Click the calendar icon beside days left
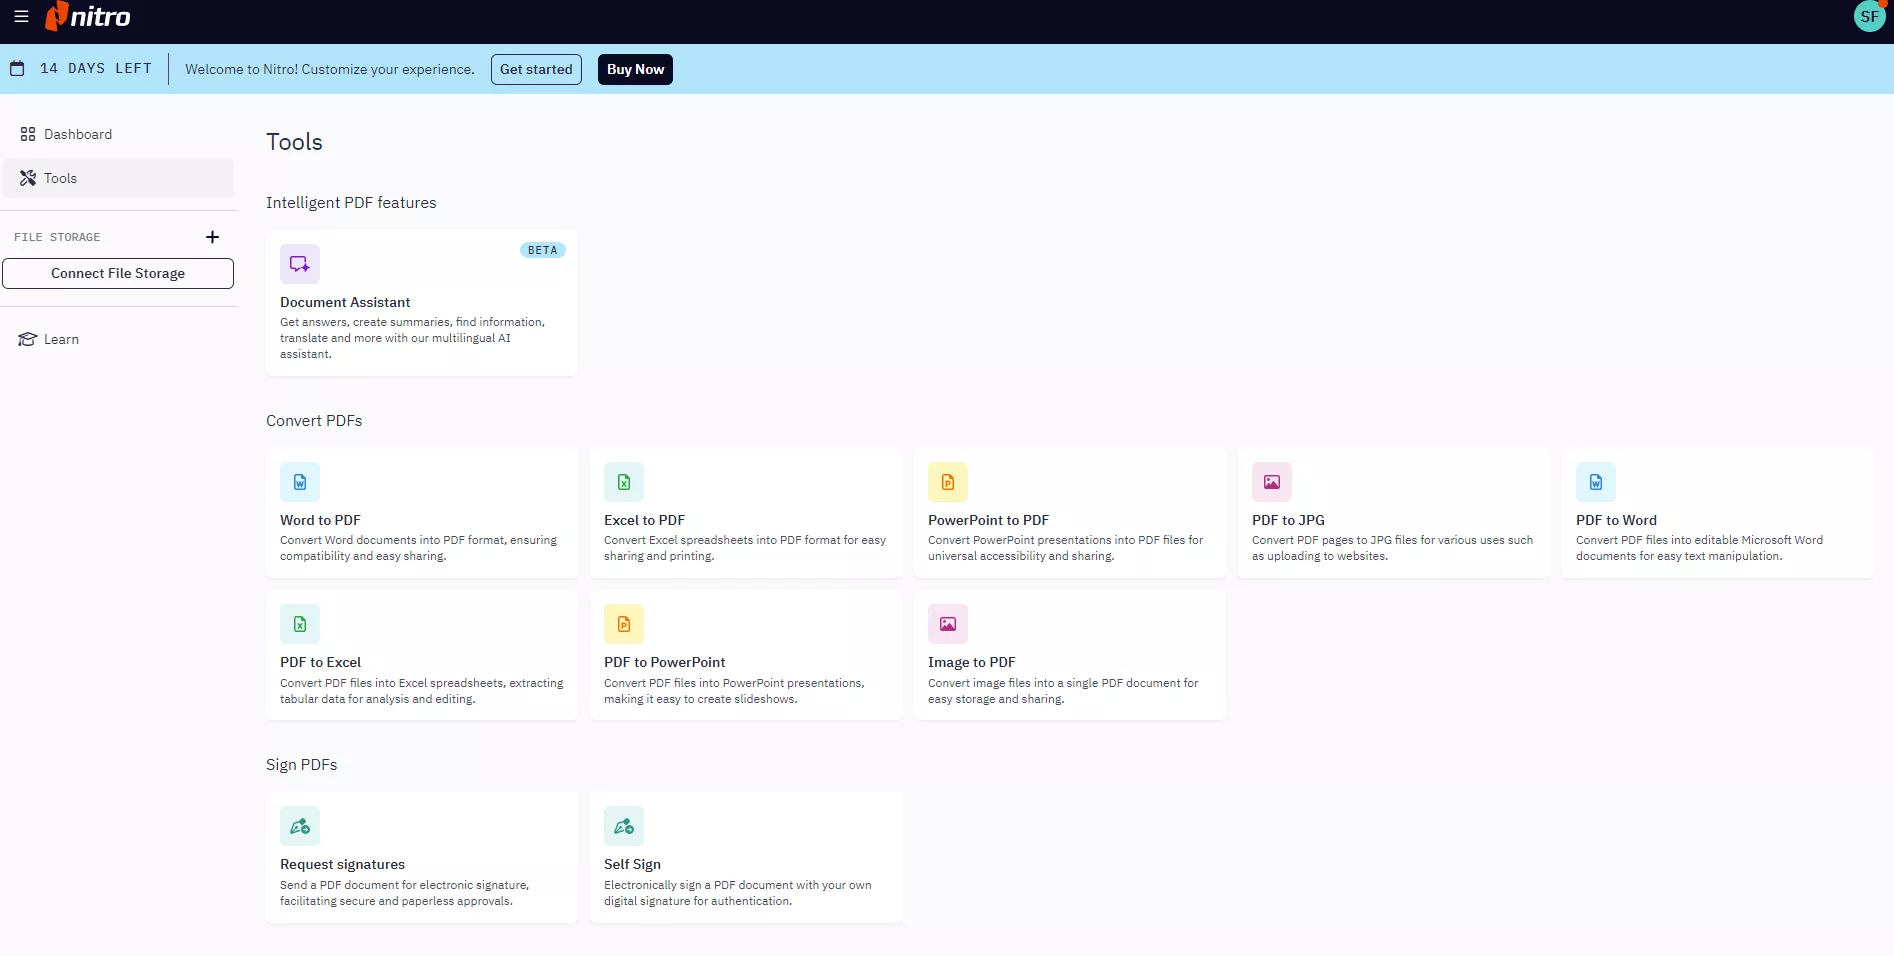Screen dimensions: 1894x956 17,69
